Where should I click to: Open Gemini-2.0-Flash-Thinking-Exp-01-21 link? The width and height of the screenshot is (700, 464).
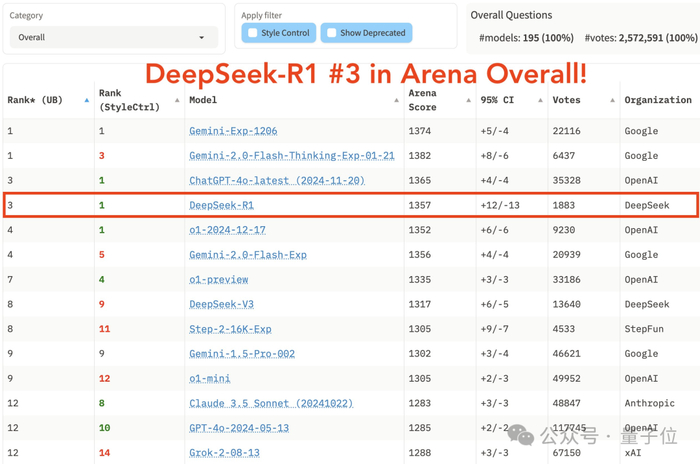coord(292,155)
